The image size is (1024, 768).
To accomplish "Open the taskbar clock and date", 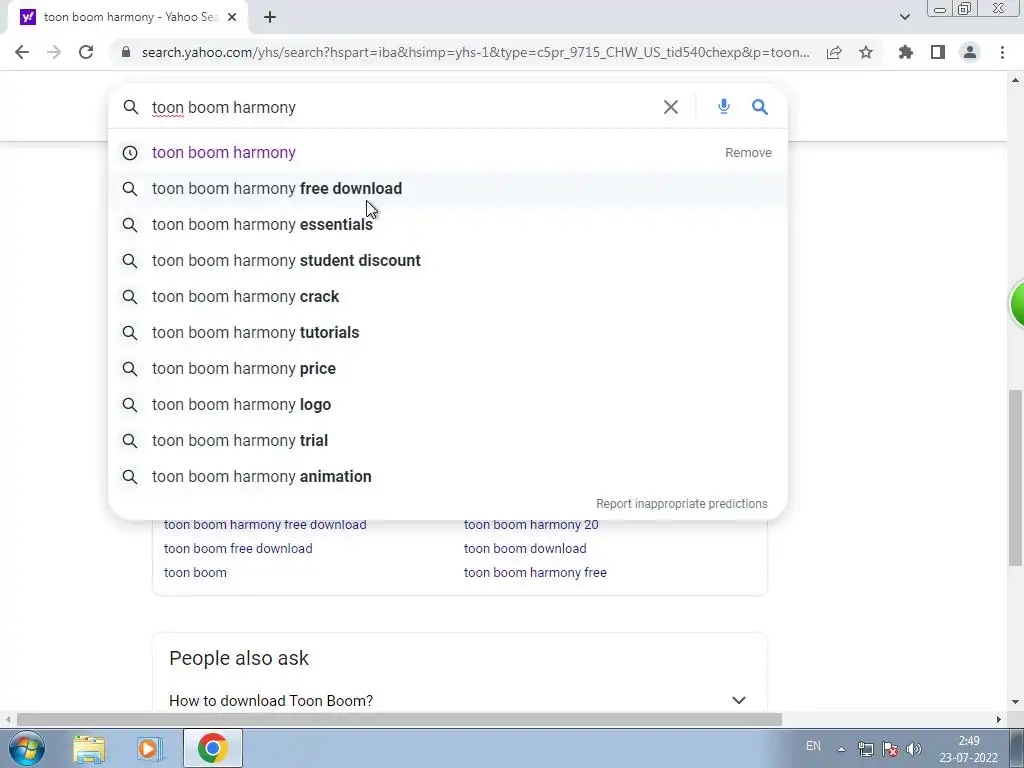I will coord(969,749).
